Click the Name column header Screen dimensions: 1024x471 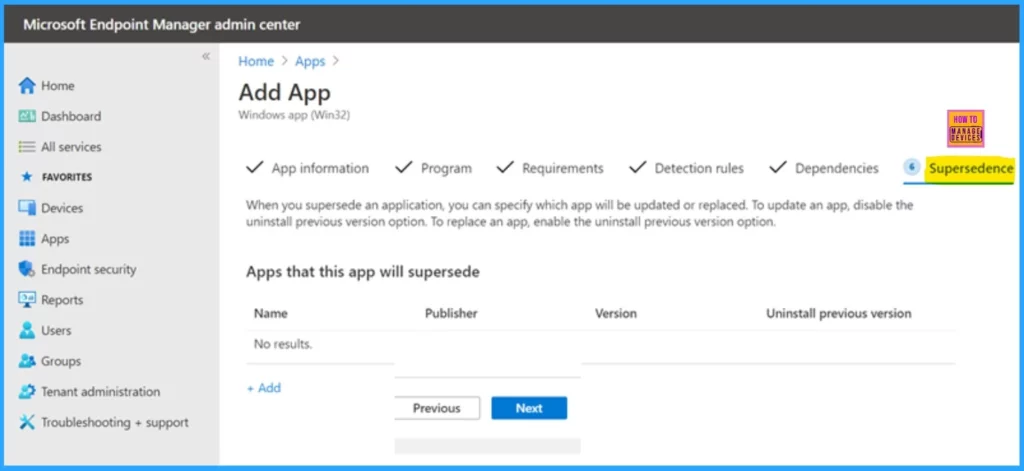tap(270, 314)
